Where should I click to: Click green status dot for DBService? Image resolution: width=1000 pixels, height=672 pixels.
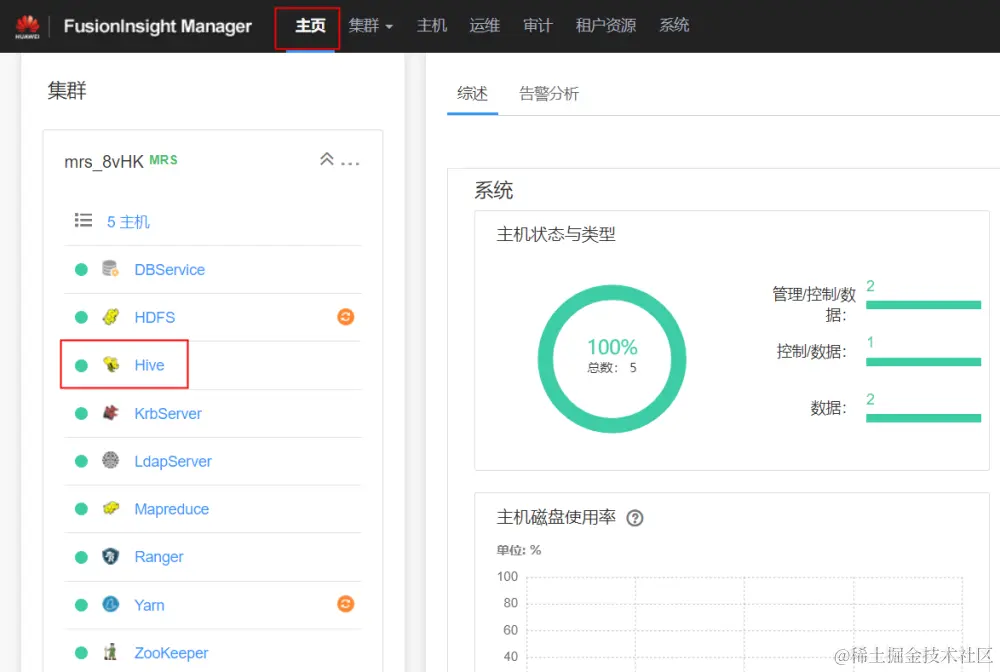coord(81,270)
